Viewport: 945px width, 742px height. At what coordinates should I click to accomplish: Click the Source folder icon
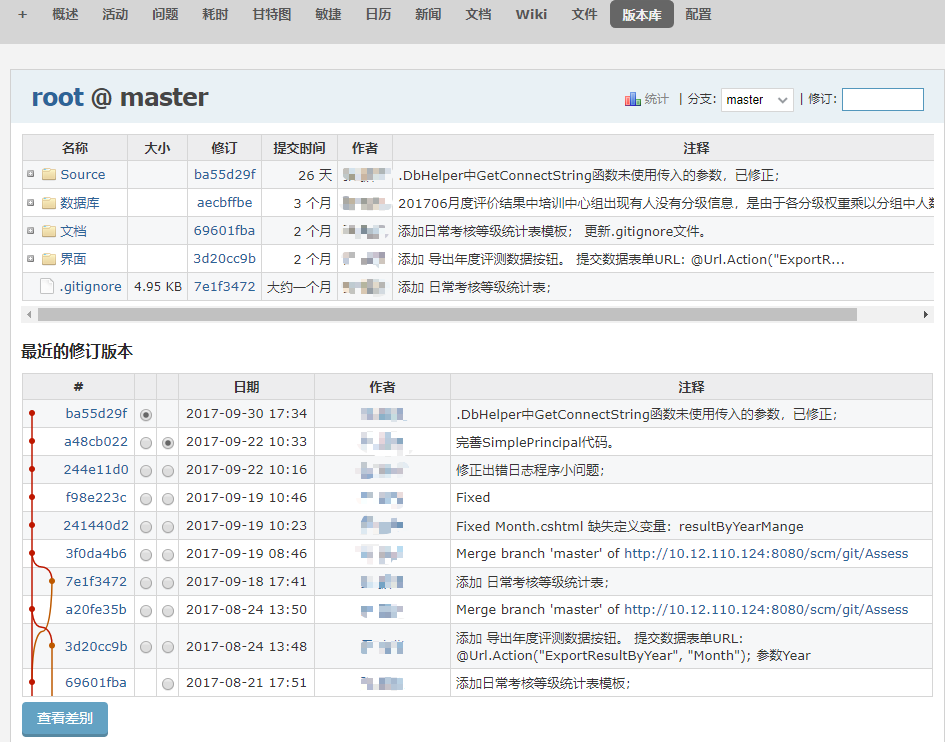(48, 175)
